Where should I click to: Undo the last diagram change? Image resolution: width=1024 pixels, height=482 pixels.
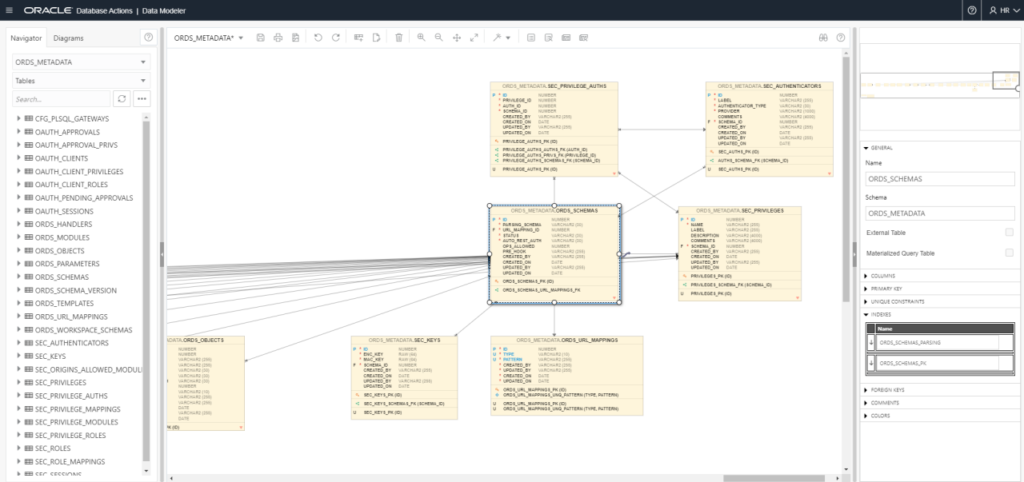318,38
